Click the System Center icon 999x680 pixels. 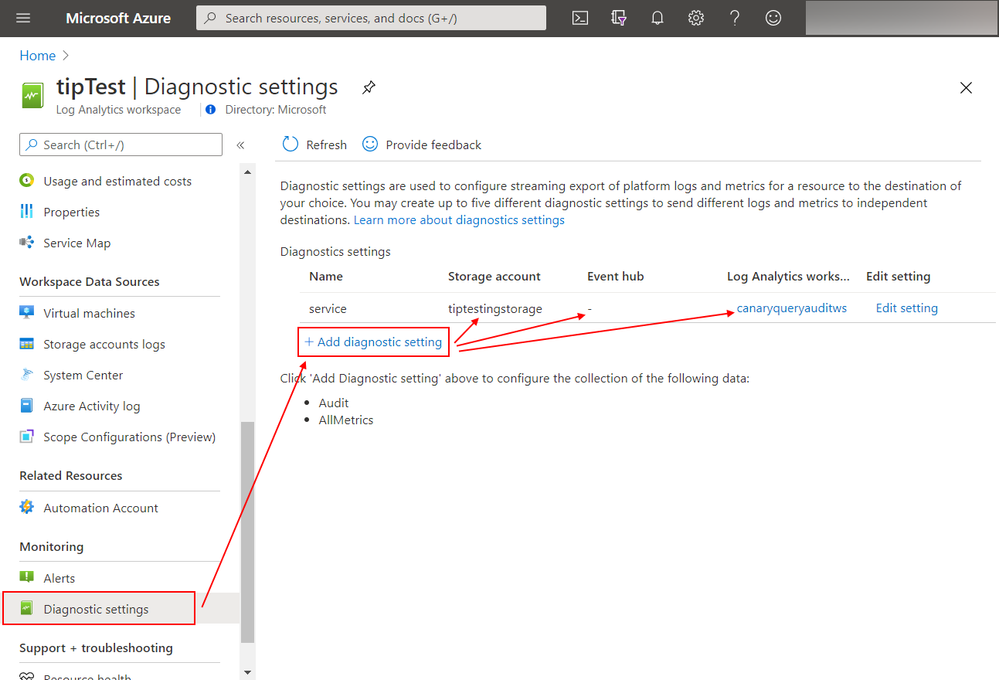pos(27,374)
